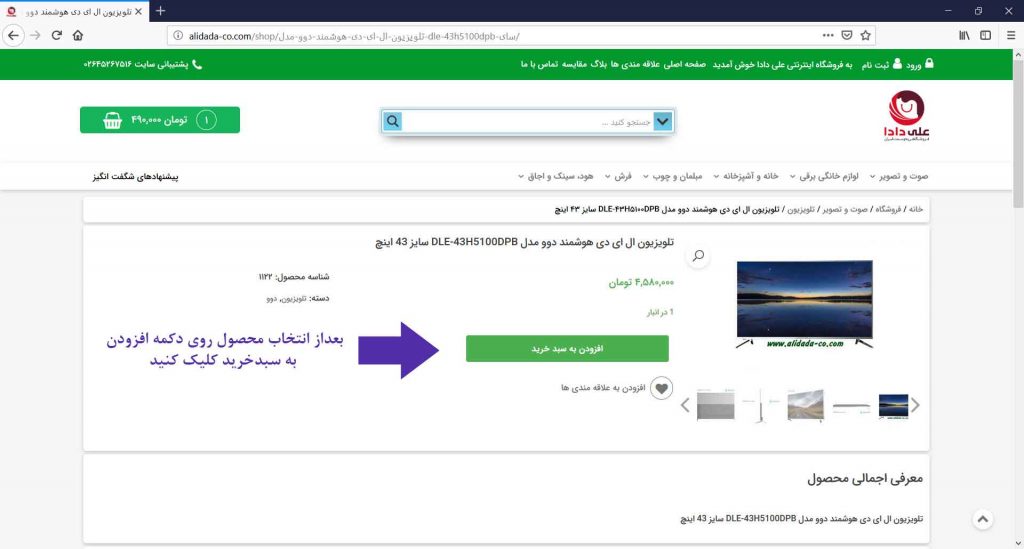Click the scroll-to-top arrow button
This screenshot has width=1024, height=549.
pyautogui.click(x=982, y=520)
